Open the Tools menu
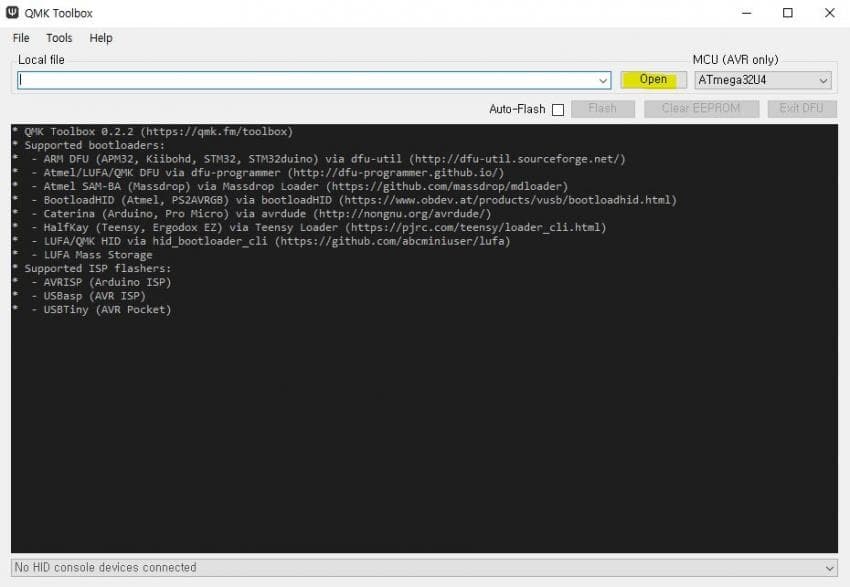The image size is (850, 587). click(59, 38)
